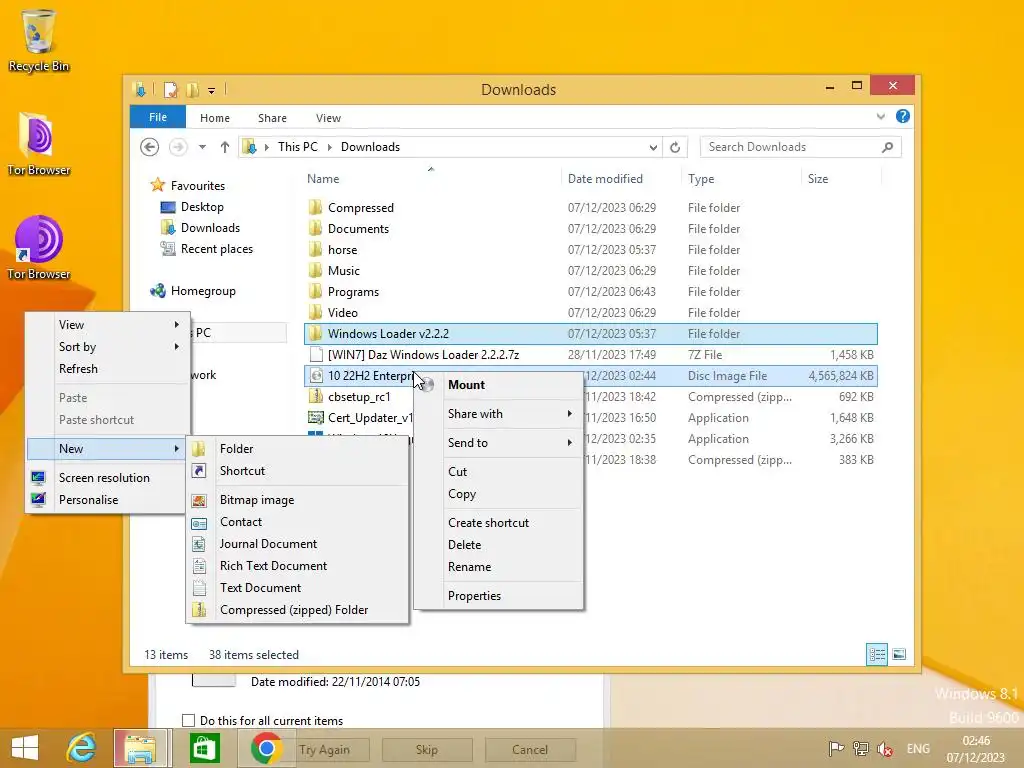Open the Tor Browser folder icon on desktop
This screenshot has height=768, width=1024.
point(39,144)
